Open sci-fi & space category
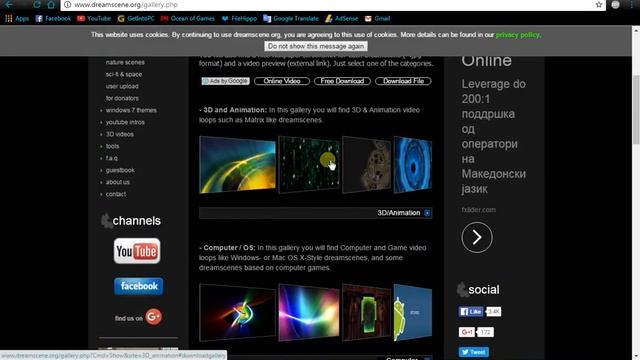Screen dimensions: 640x360 pos(124,74)
